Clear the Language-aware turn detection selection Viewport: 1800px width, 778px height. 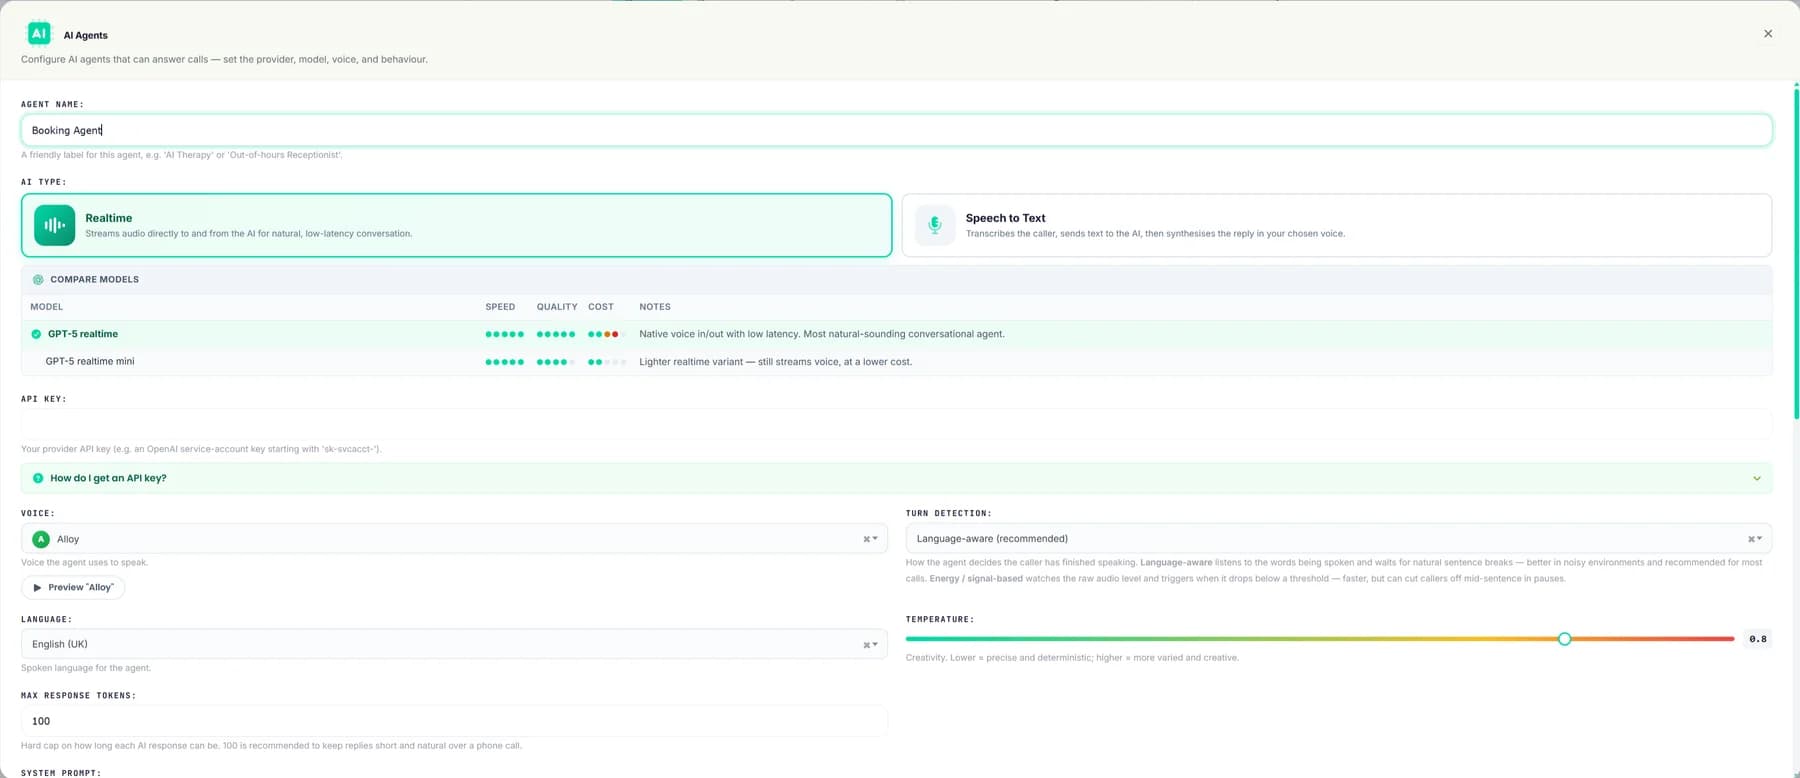point(1751,539)
